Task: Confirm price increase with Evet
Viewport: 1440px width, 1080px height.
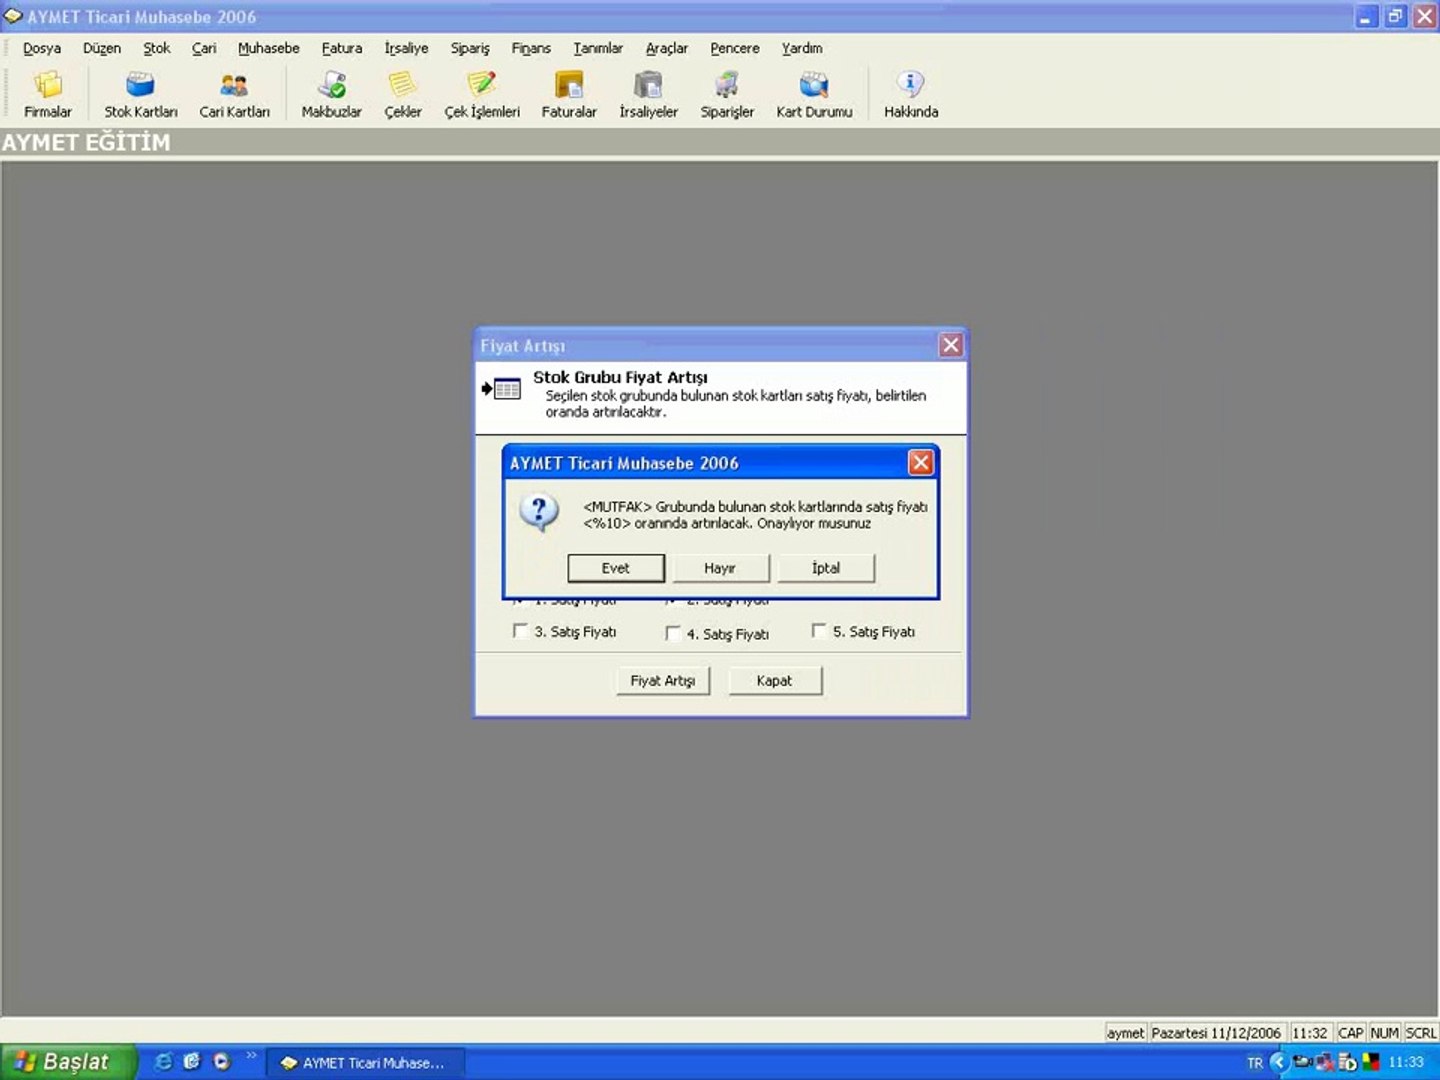Action: tap(616, 568)
